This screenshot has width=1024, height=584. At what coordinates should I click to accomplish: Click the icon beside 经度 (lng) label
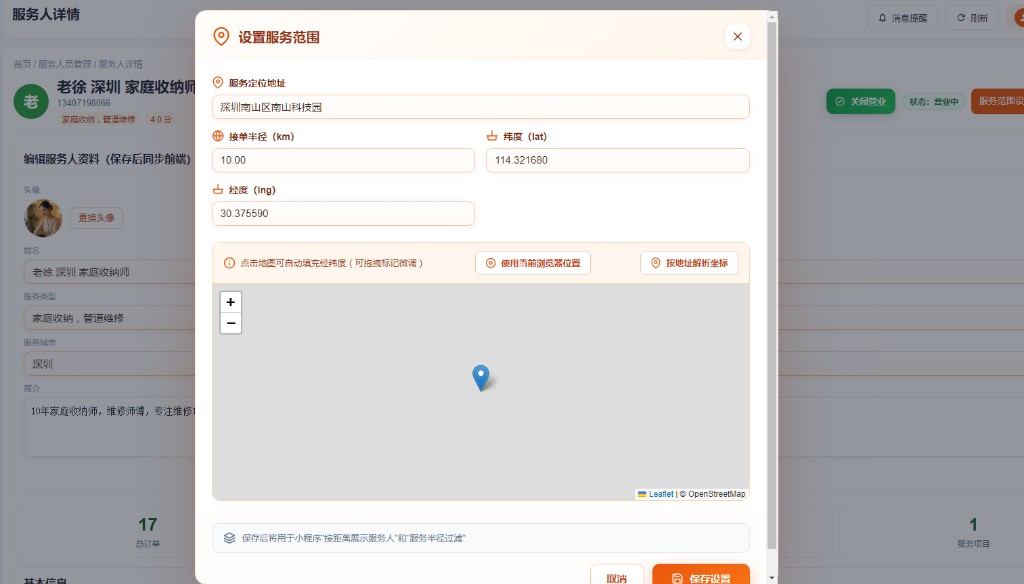click(x=218, y=189)
